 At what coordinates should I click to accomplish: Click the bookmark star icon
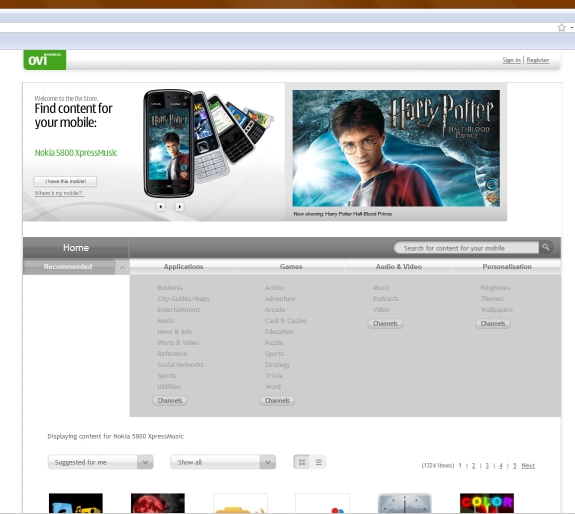click(x=561, y=28)
